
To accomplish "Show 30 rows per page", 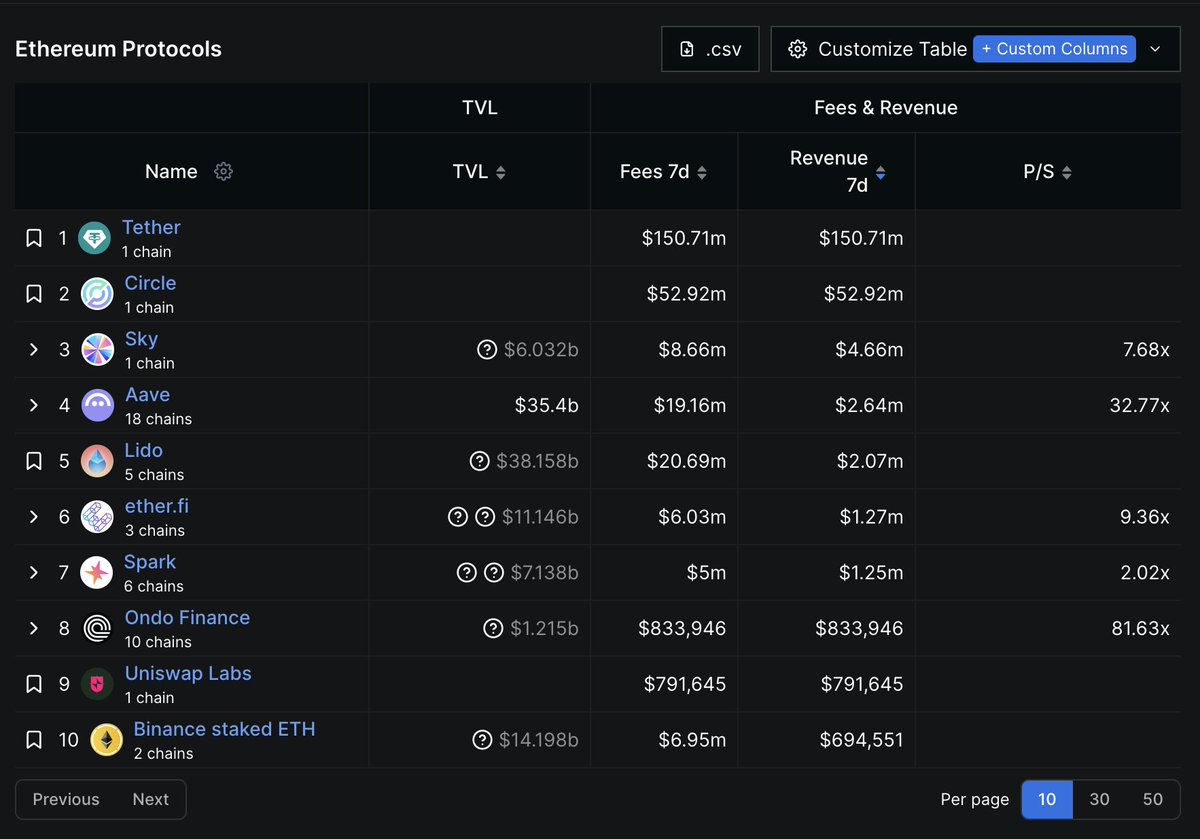I will tap(1099, 799).
